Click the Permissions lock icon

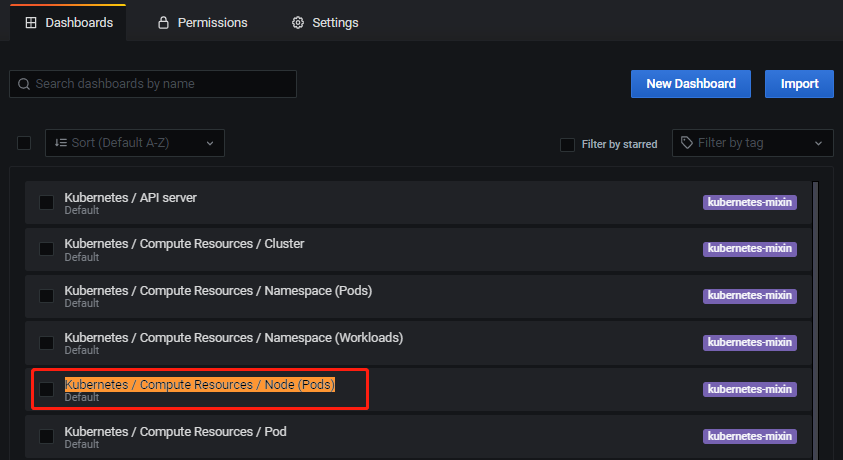(x=164, y=22)
